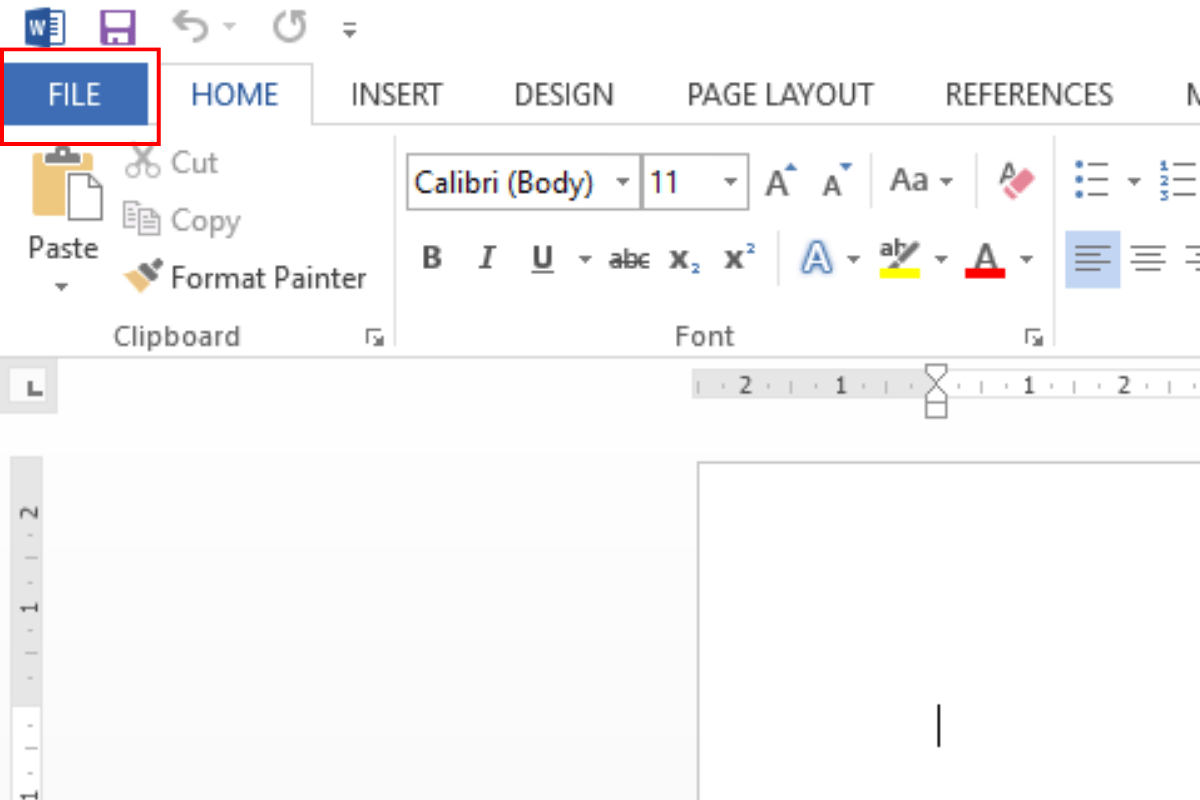Screen dimensions: 1200x800
Task: Open the font size dropdown
Action: (731, 181)
